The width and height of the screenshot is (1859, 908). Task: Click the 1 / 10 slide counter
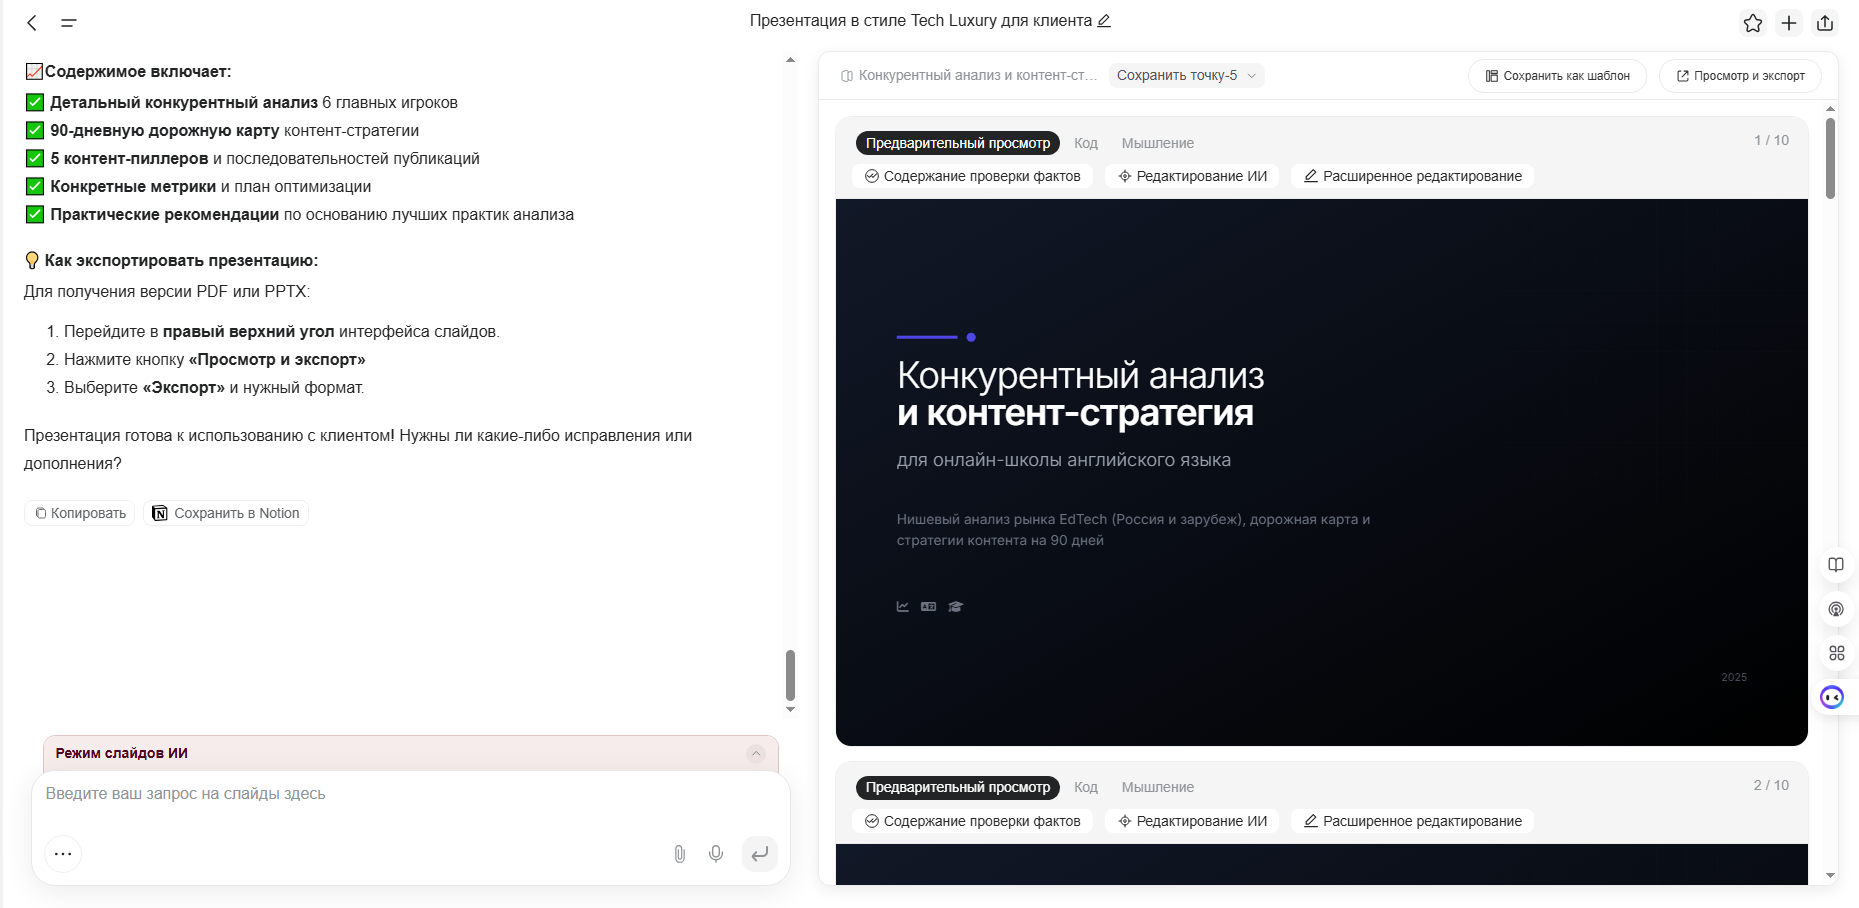click(x=1771, y=140)
